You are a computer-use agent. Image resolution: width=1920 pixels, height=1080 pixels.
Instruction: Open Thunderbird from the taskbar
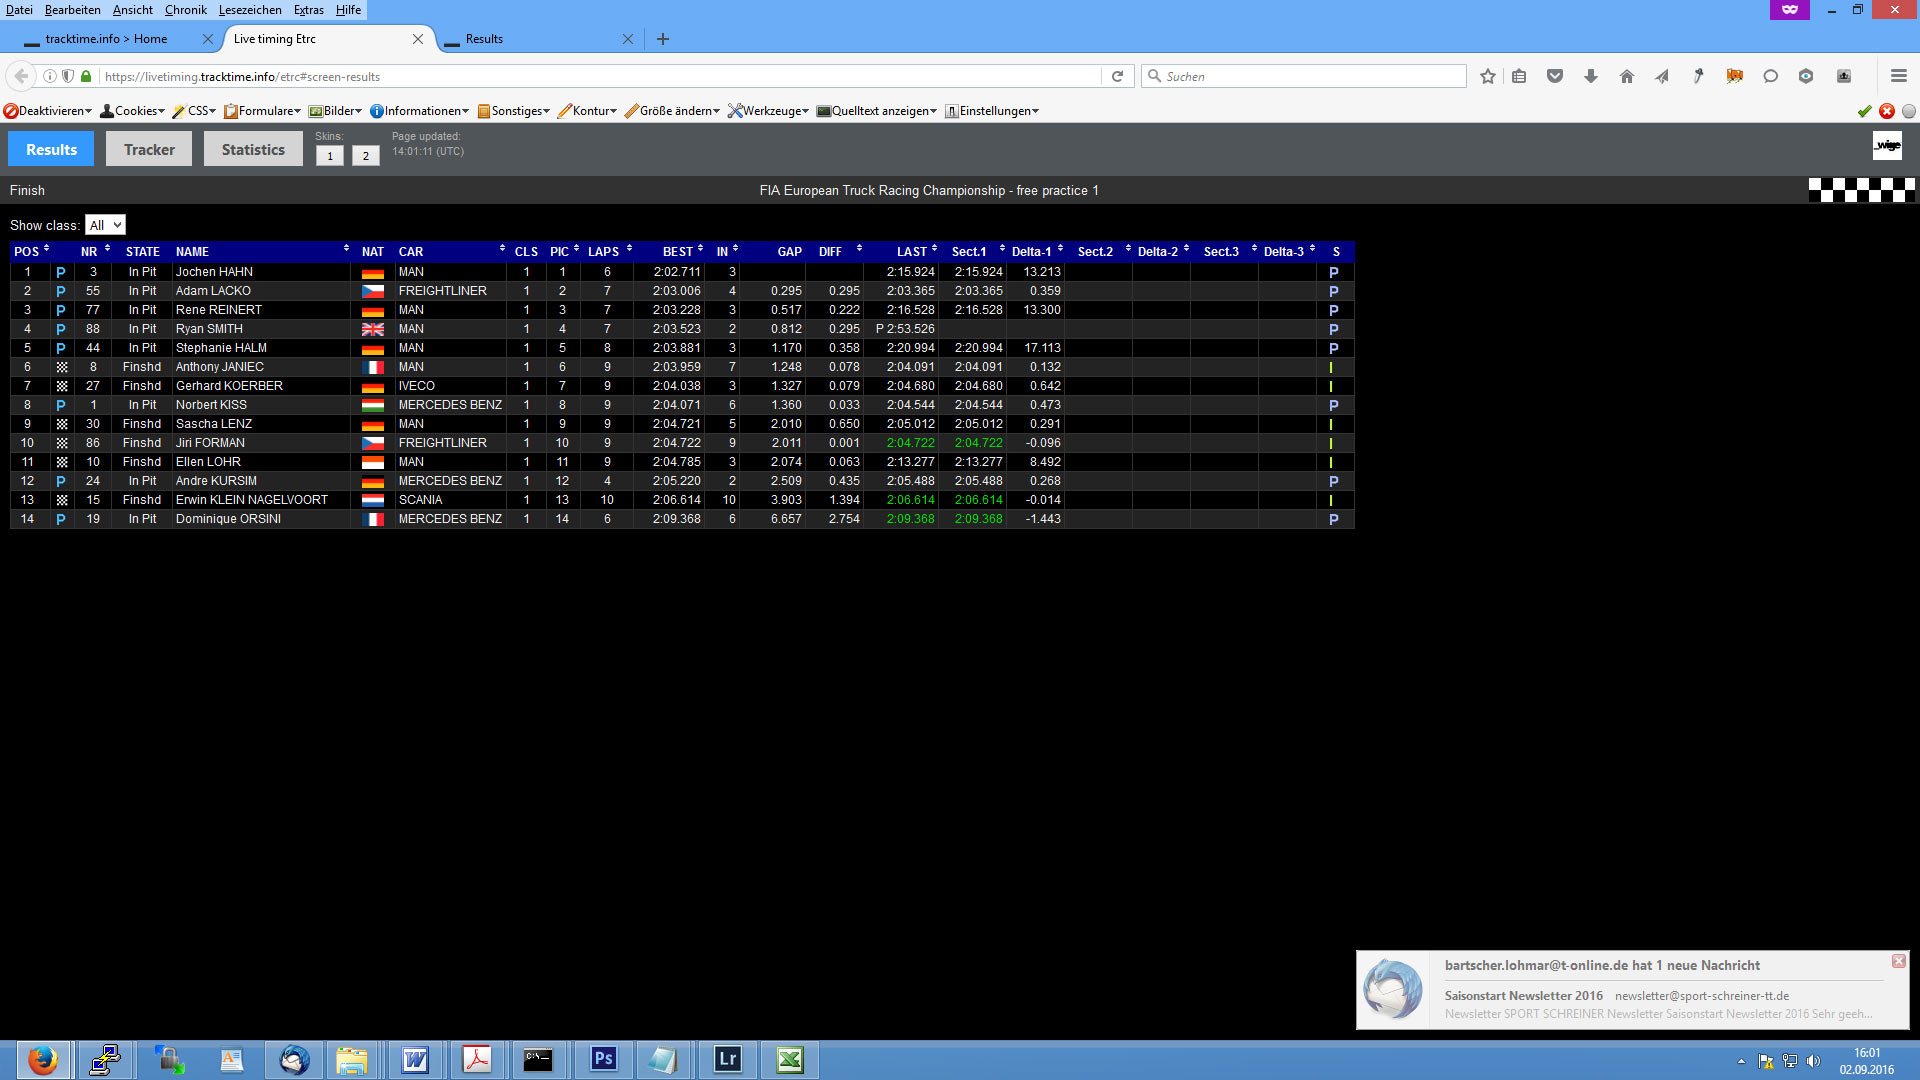pos(294,1060)
